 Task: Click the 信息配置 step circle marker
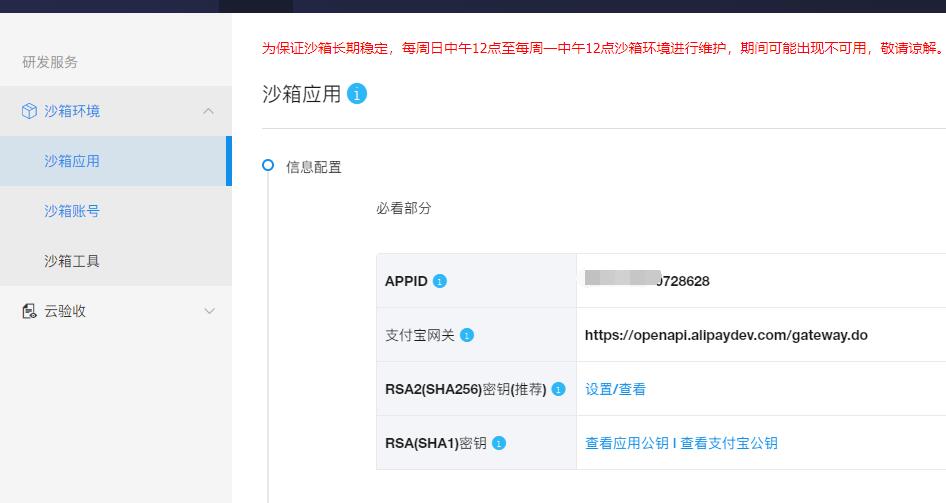tap(268, 165)
